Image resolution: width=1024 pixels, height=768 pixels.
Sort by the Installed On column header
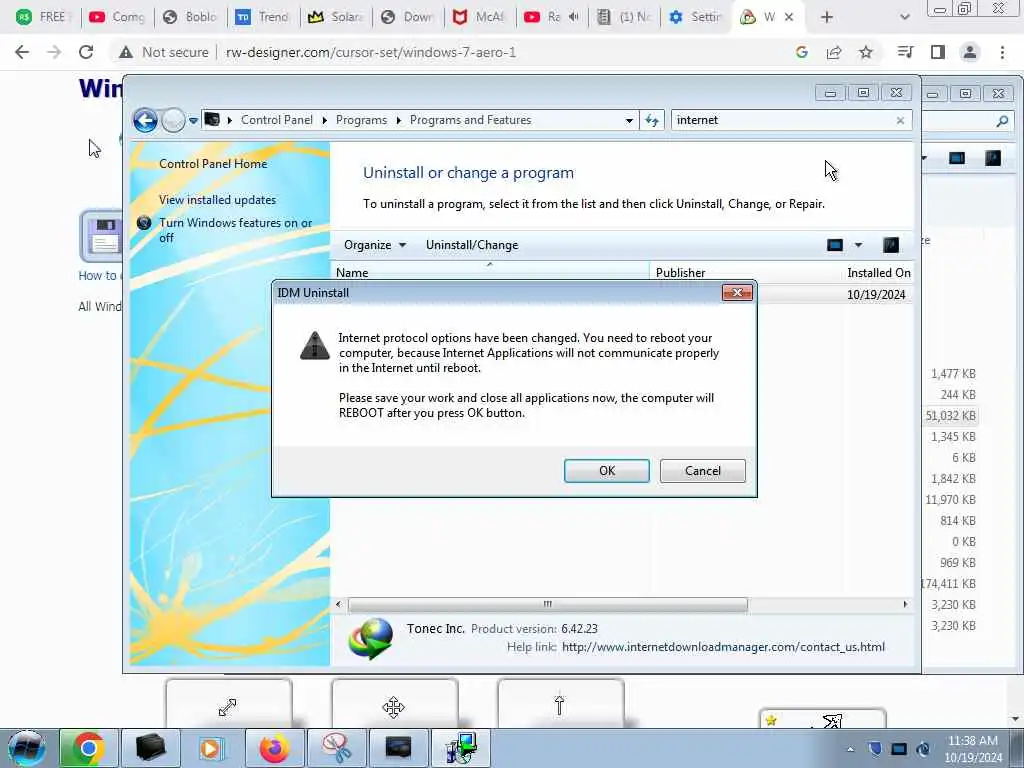[x=878, y=272]
